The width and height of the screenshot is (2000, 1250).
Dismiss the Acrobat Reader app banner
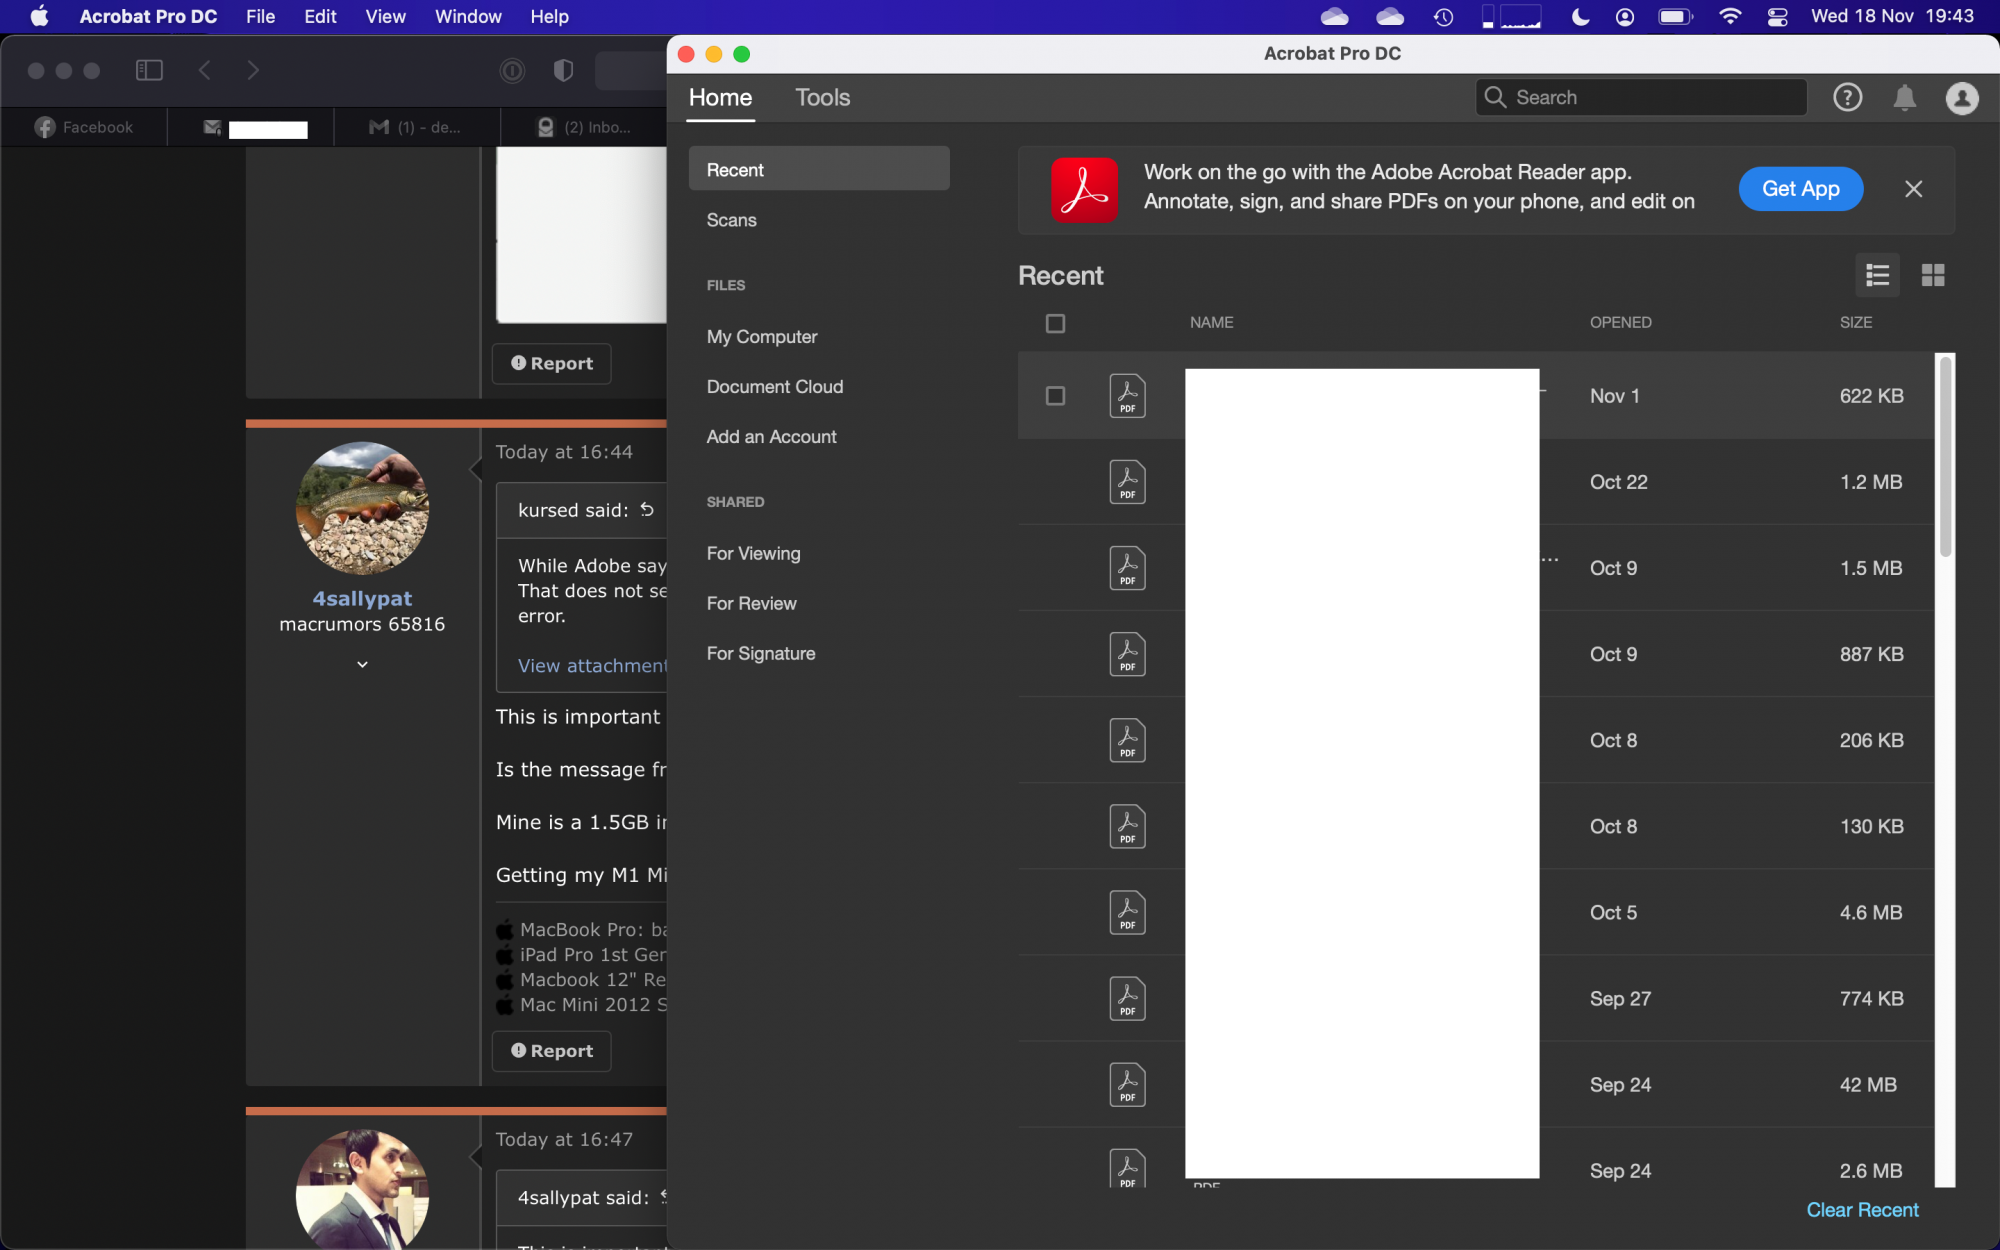(1913, 189)
